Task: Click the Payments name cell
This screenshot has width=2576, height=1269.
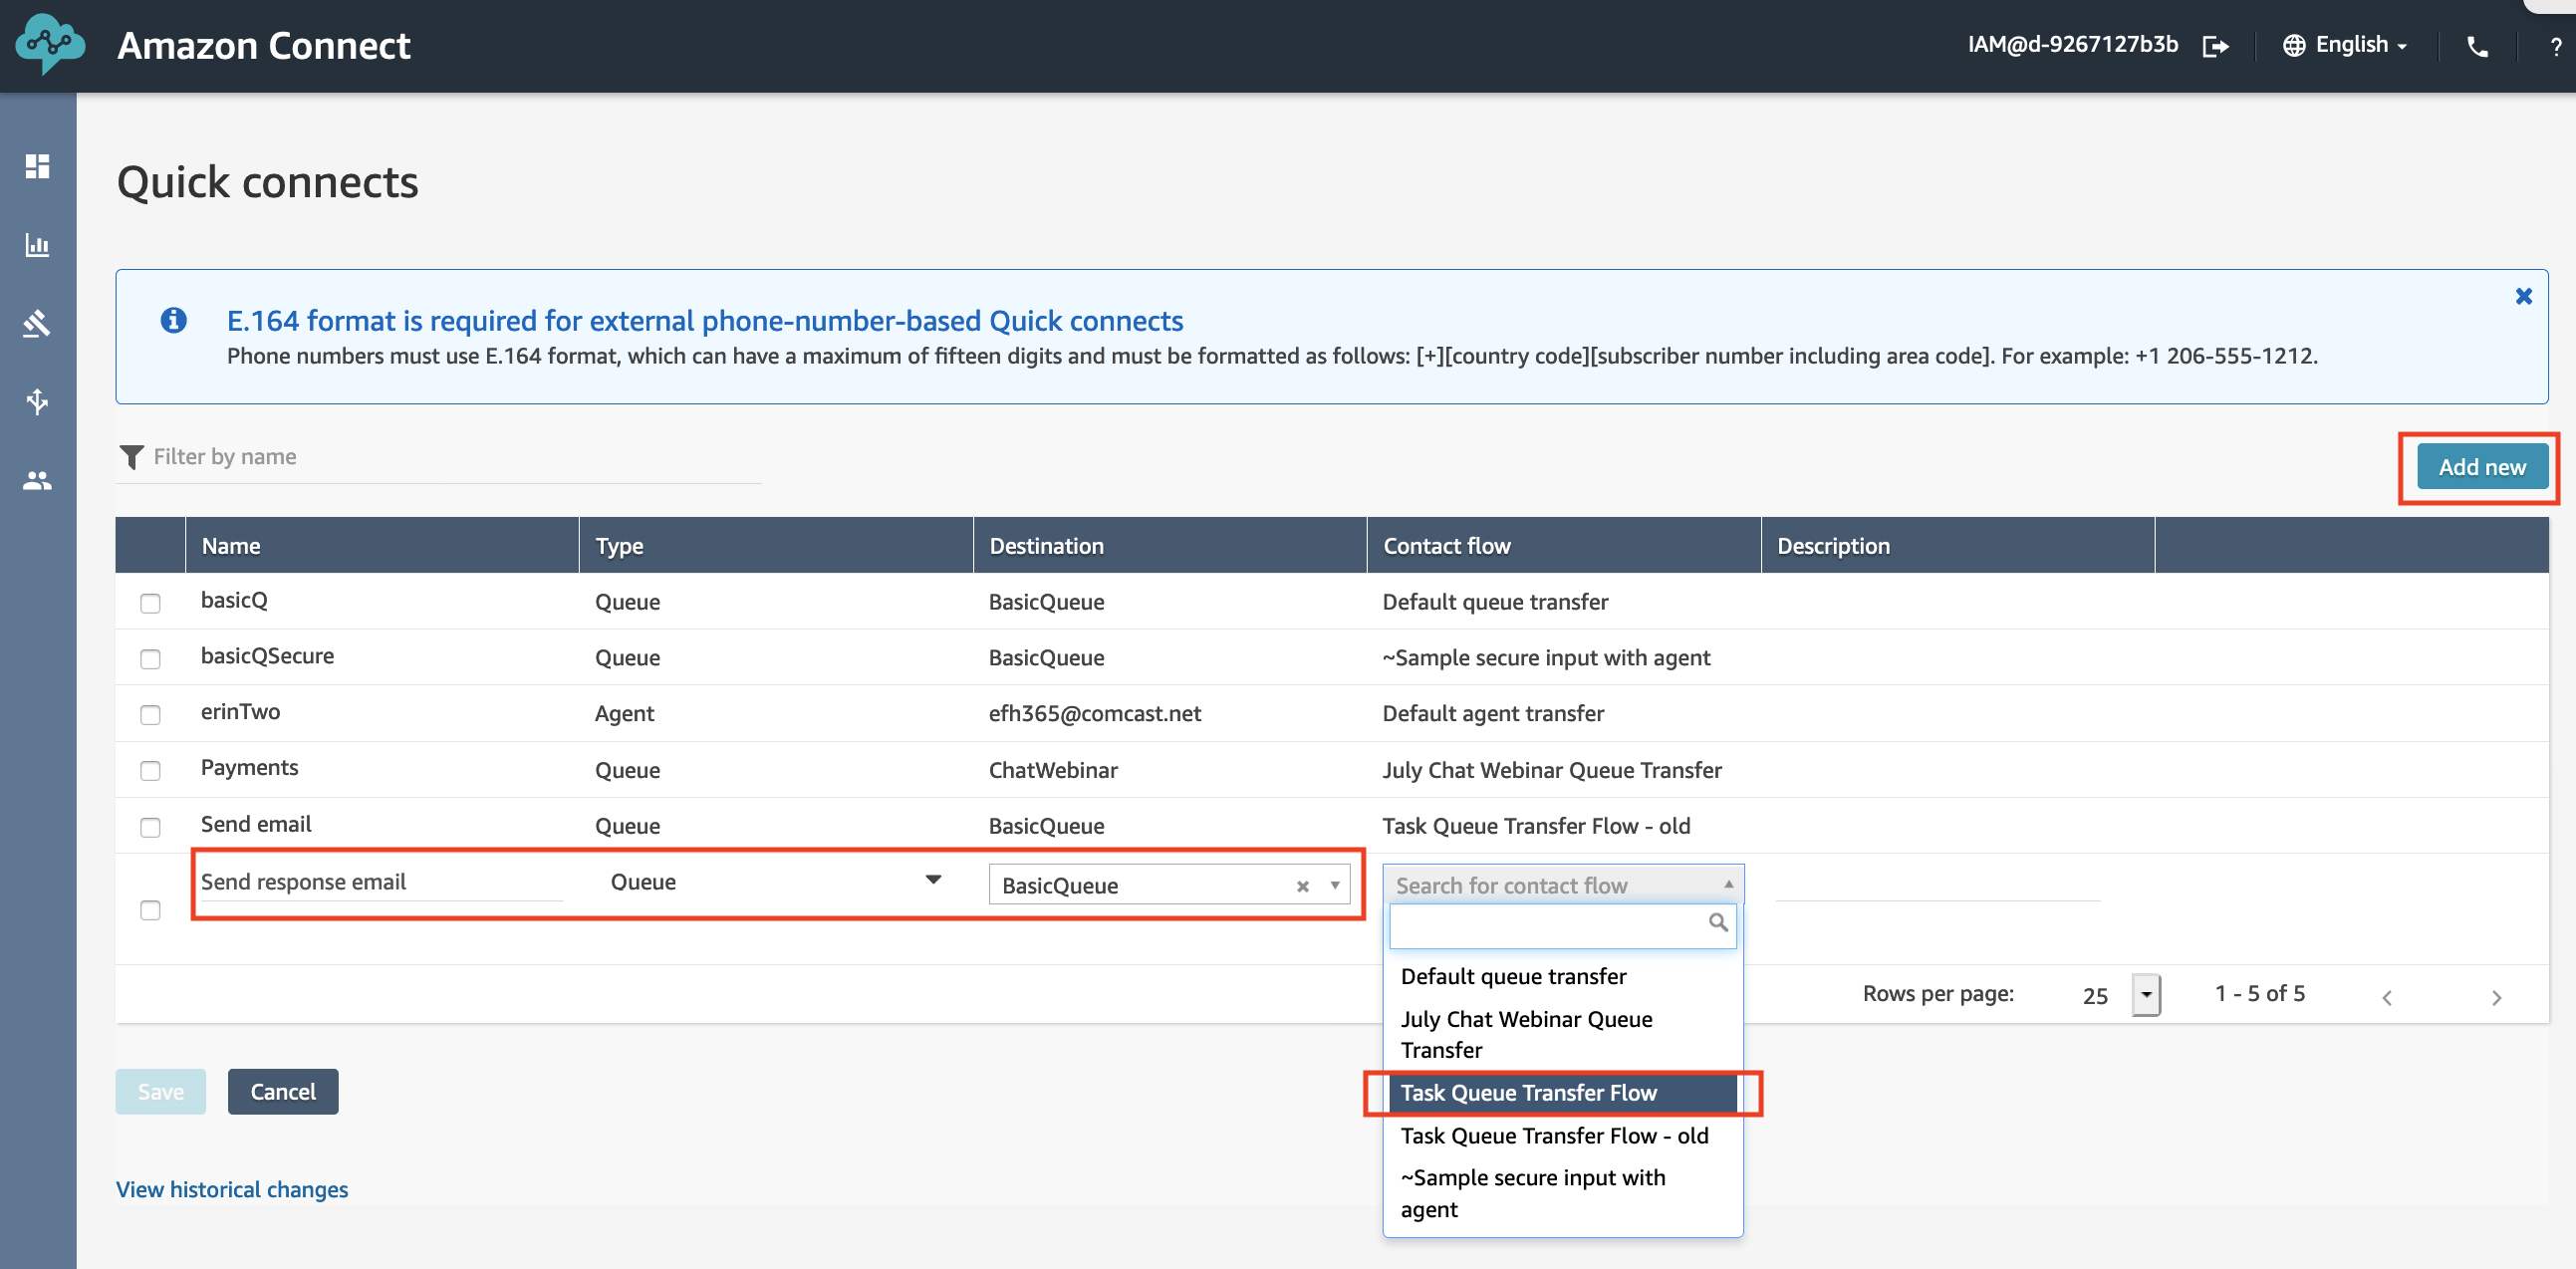Action: tap(249, 768)
